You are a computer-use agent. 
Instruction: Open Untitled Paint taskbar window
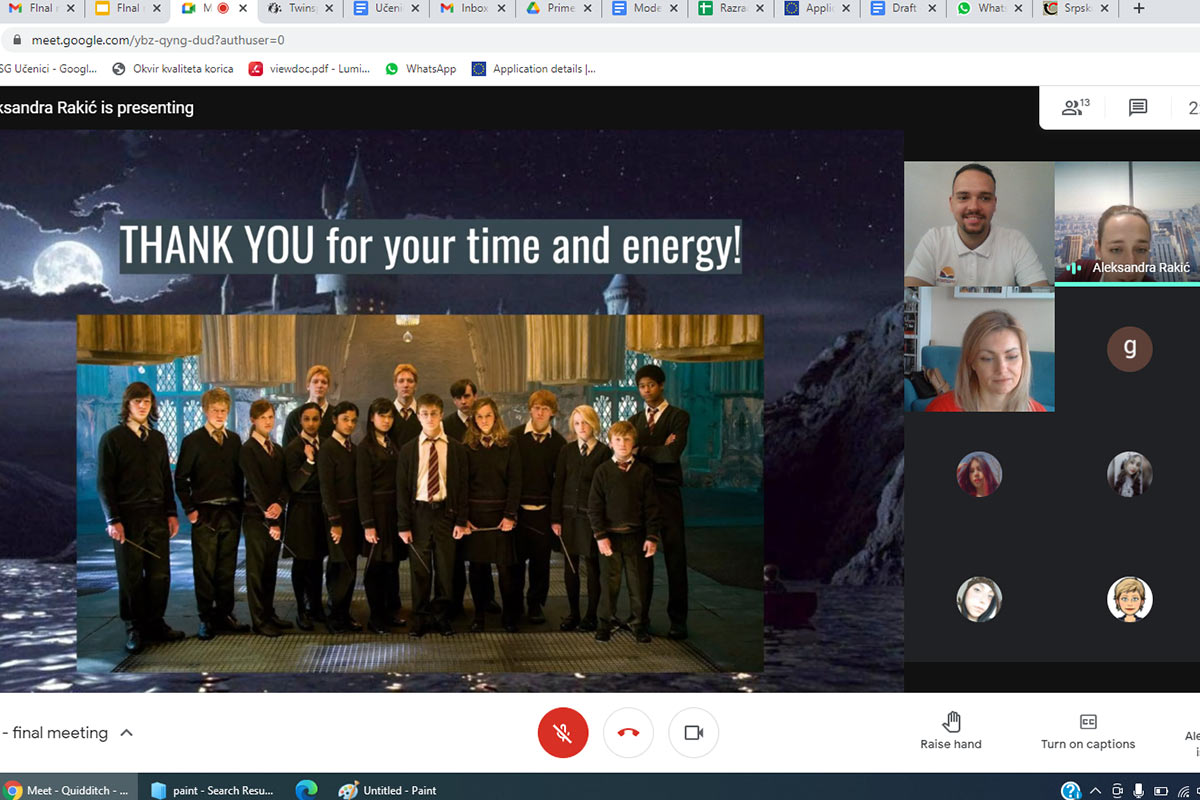(x=388, y=790)
